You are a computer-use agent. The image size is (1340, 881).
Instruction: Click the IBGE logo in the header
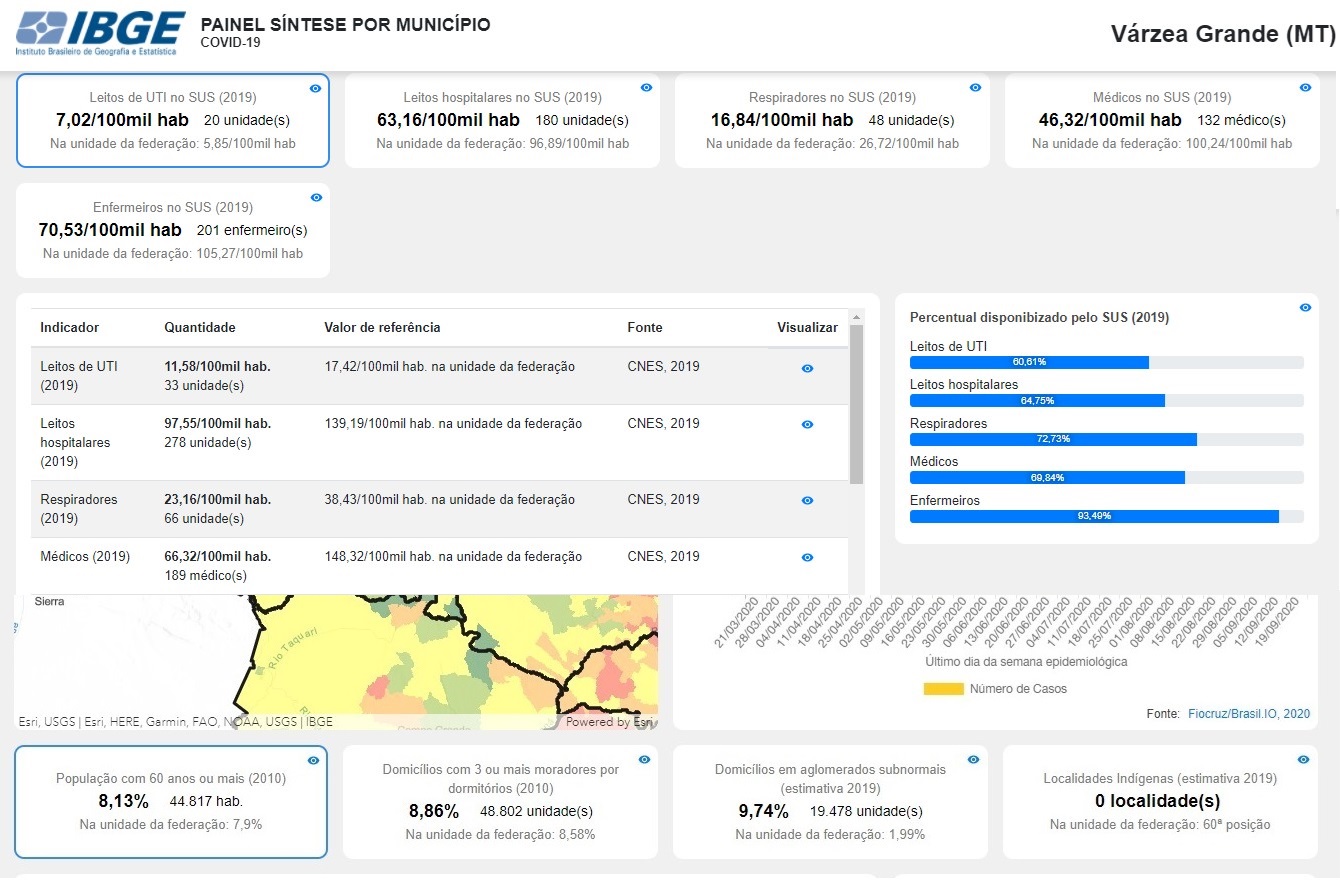point(100,33)
